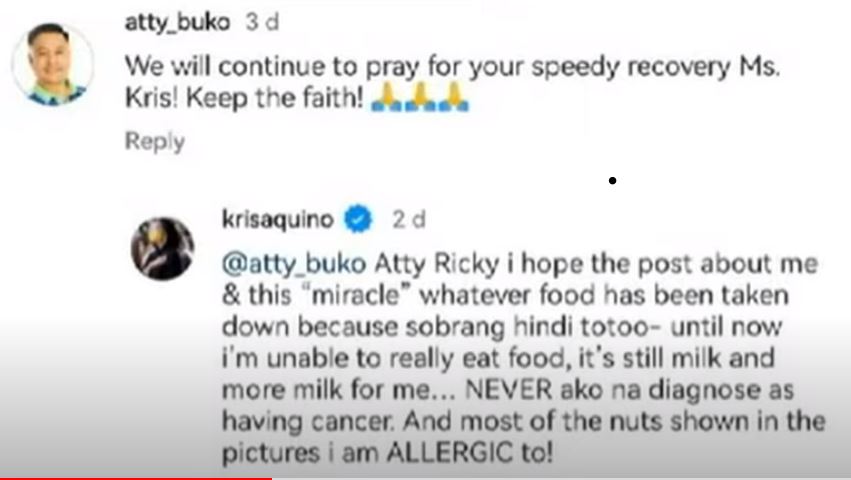
Task: Click the "Keep the faith!" text
Action: coord(275,98)
